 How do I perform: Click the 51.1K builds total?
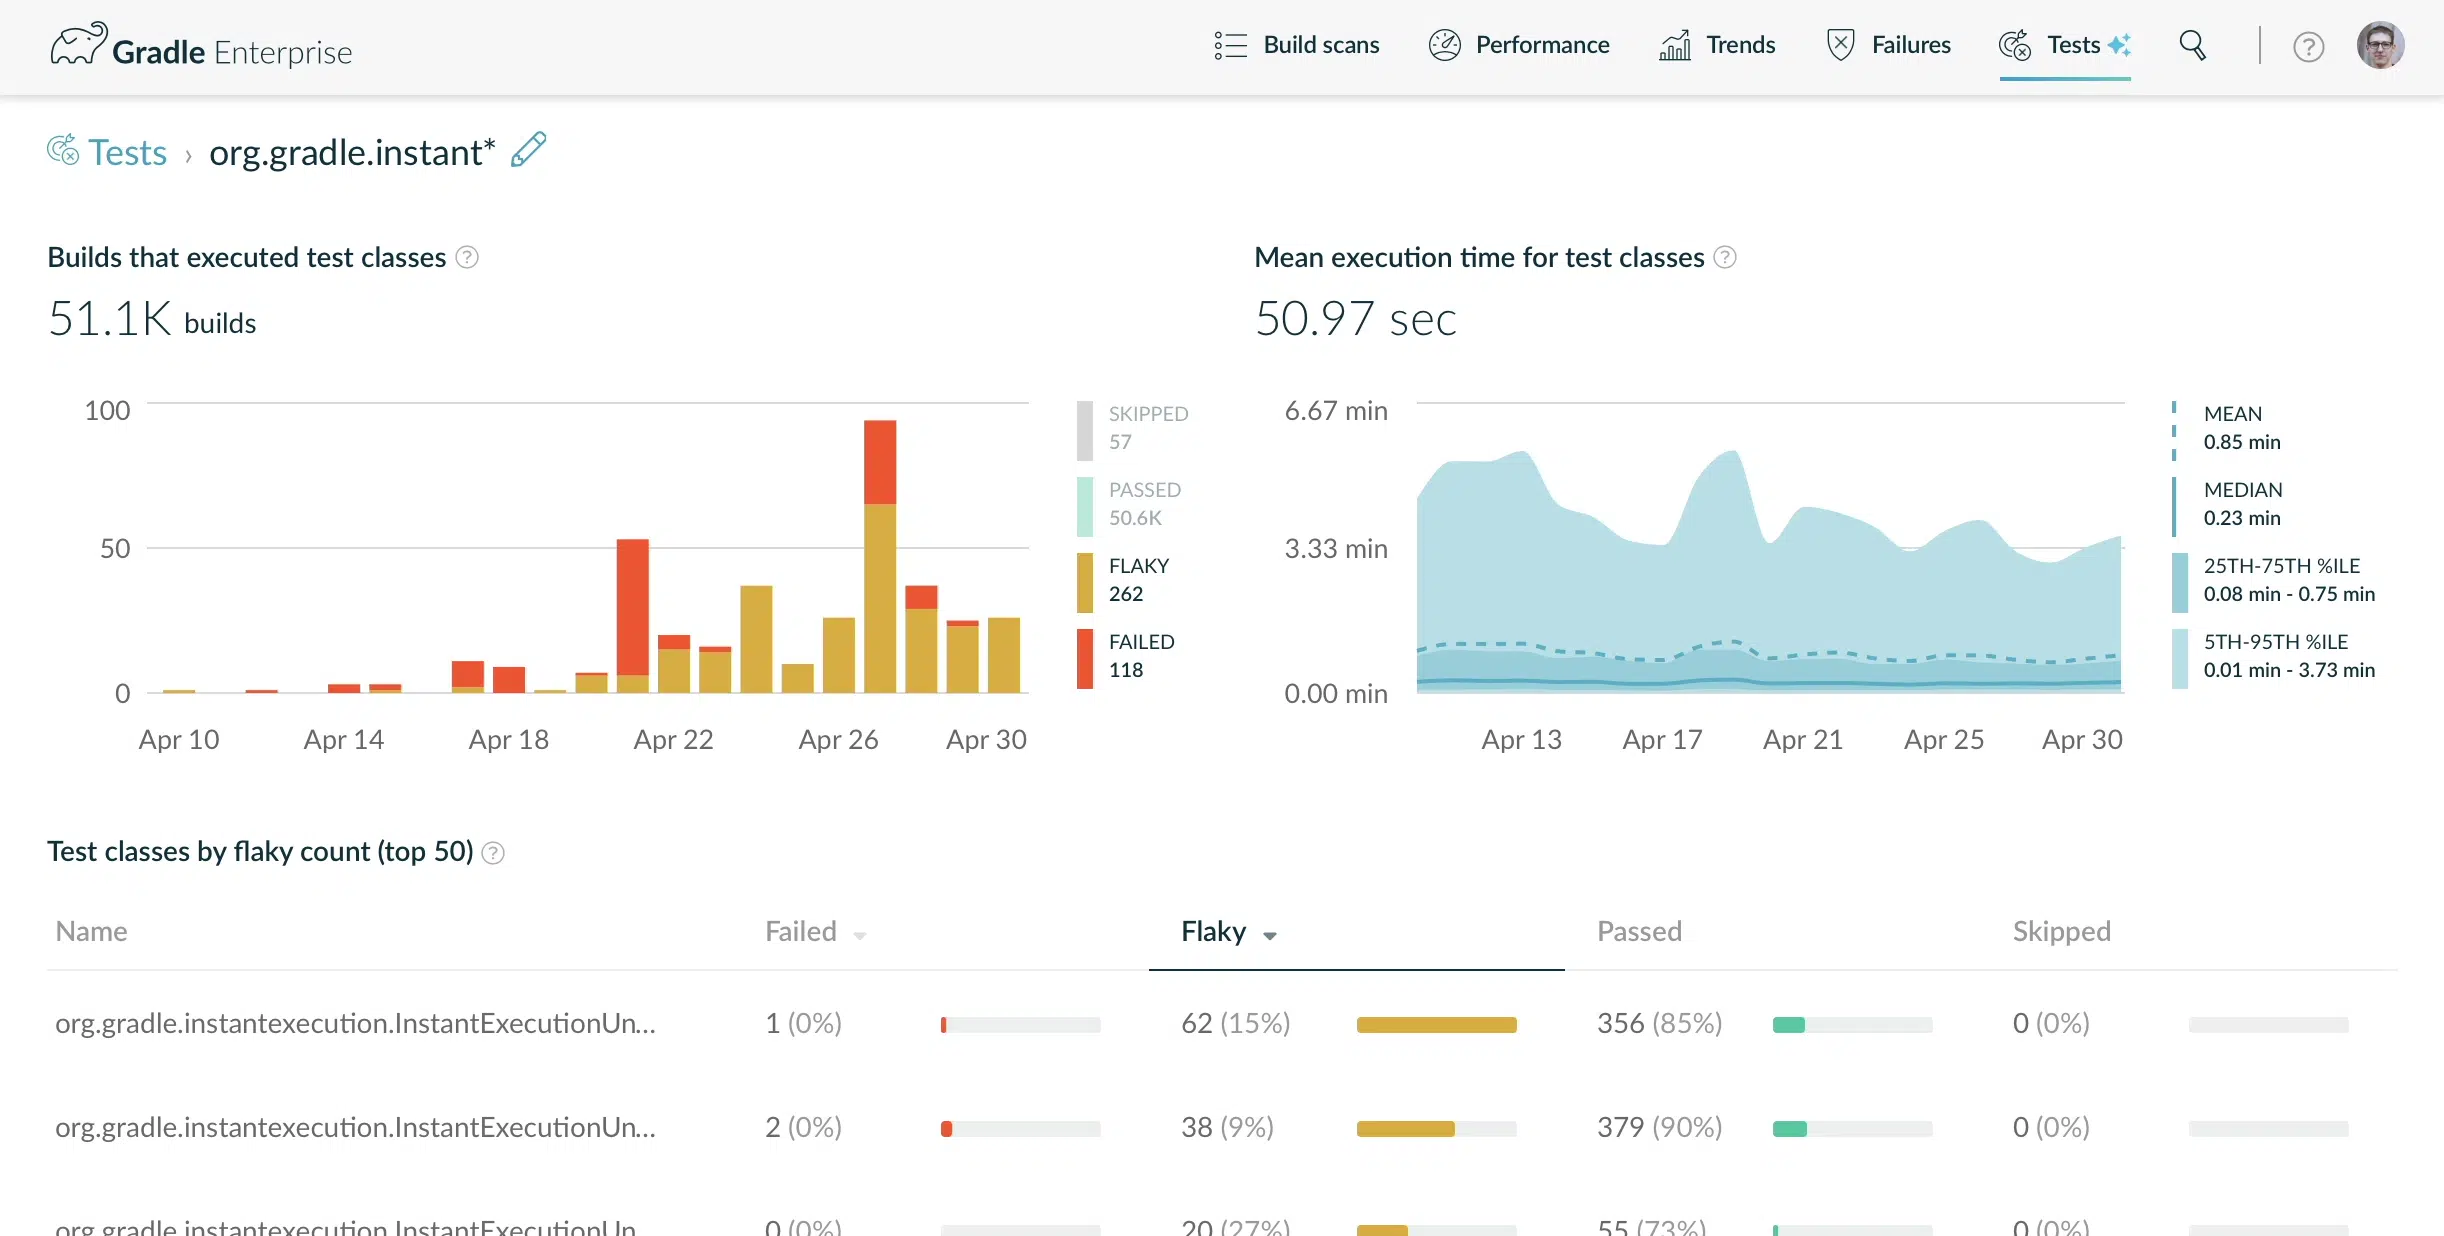[152, 319]
